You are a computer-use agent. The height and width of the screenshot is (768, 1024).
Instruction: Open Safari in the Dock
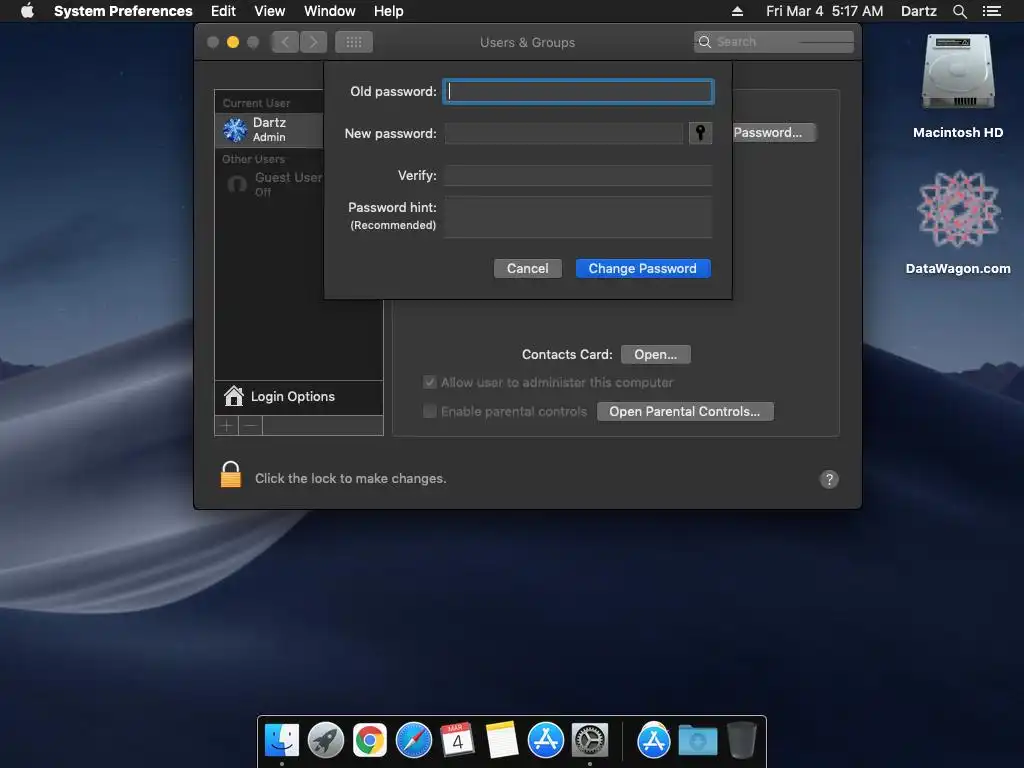(414, 740)
